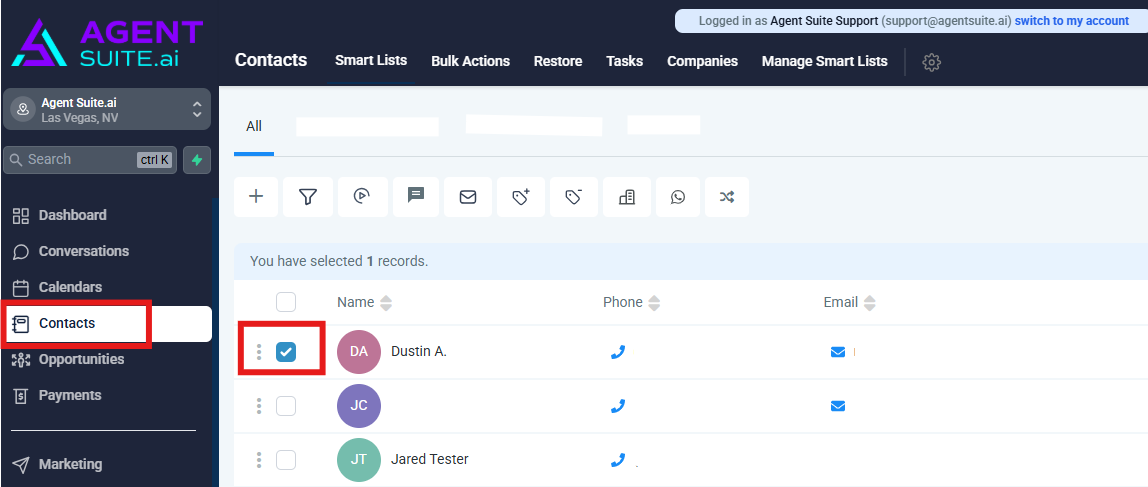Screen dimensions: 1148x487
Task: Click the Dustin A. contact name
Action: tap(419, 352)
